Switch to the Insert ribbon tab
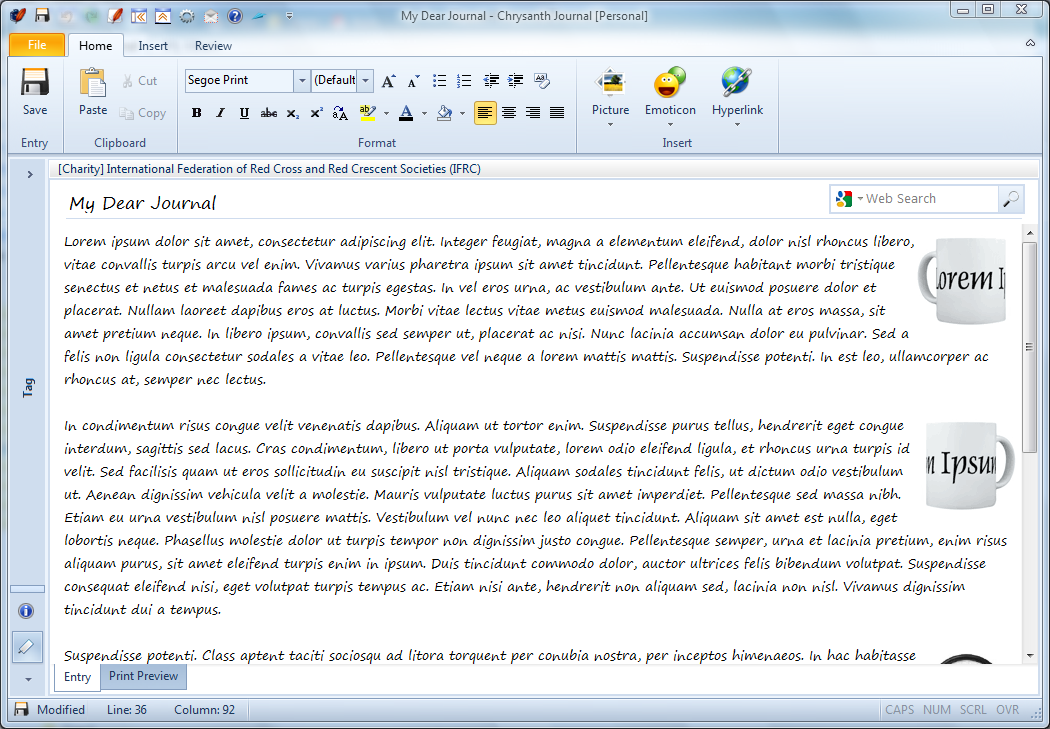Screen dimensions: 1050x729 (153, 46)
